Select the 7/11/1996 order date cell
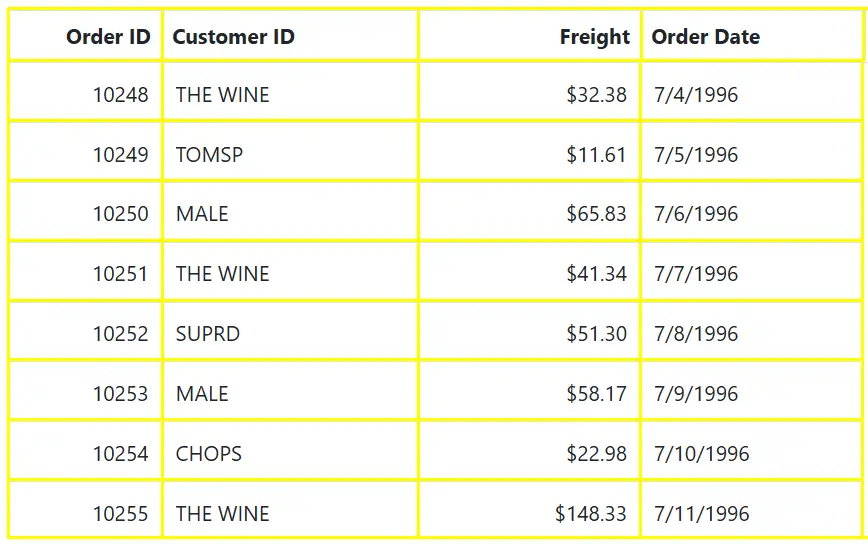 point(701,514)
